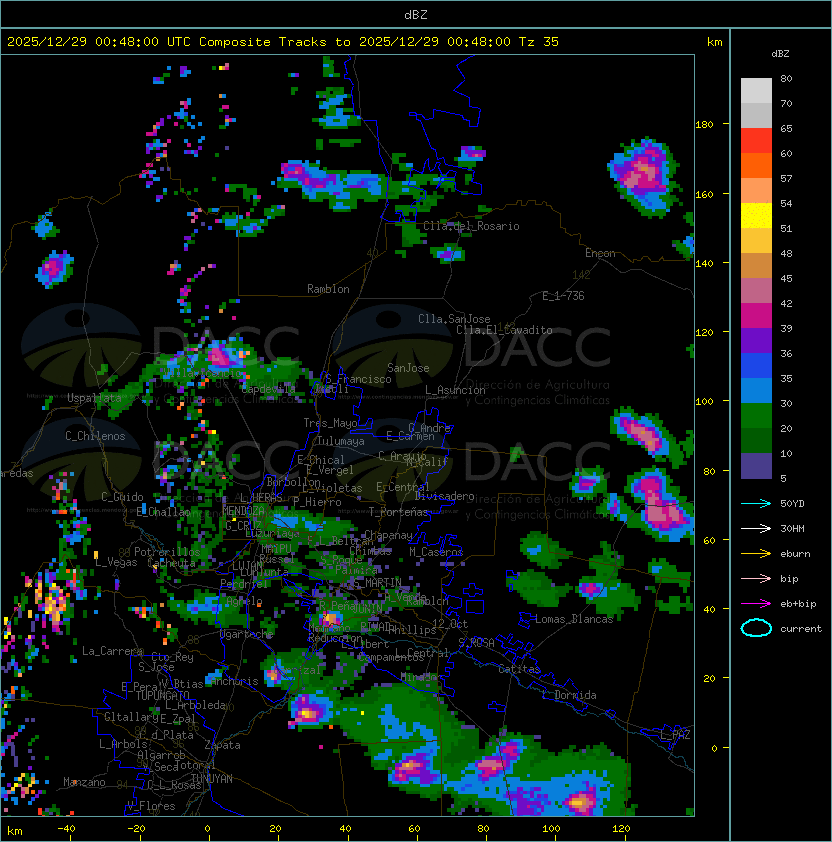Click the Tres_Mayo location label
This screenshot has width=832, height=842.
tap(330, 423)
